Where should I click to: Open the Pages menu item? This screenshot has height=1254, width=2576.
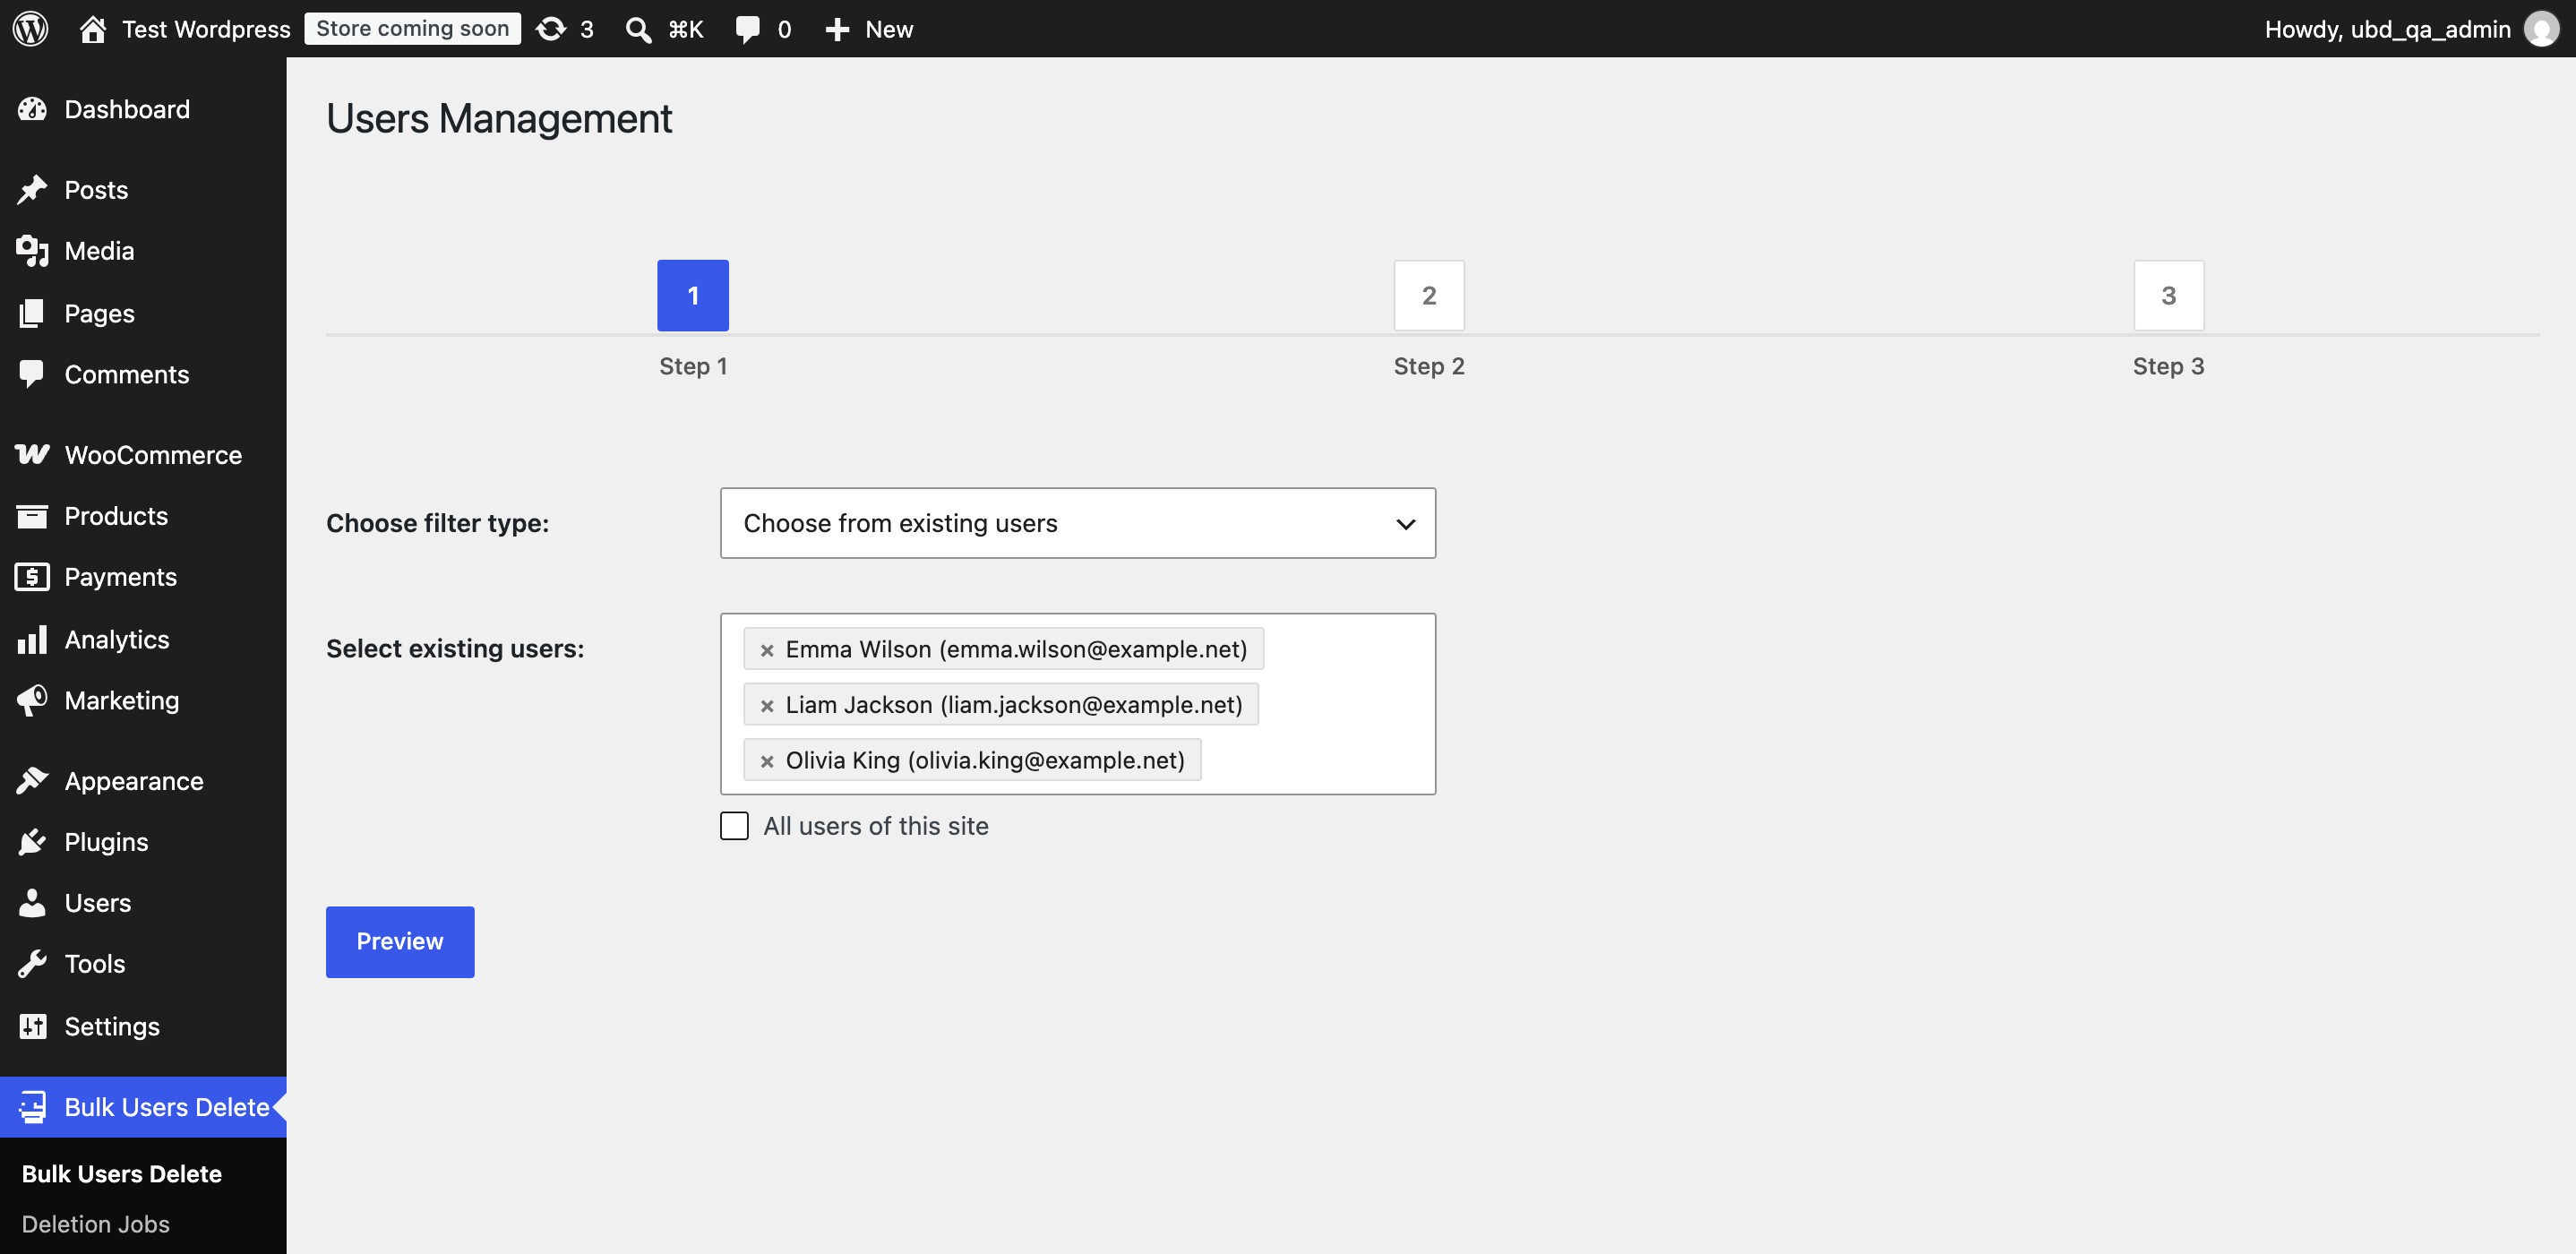click(x=143, y=313)
